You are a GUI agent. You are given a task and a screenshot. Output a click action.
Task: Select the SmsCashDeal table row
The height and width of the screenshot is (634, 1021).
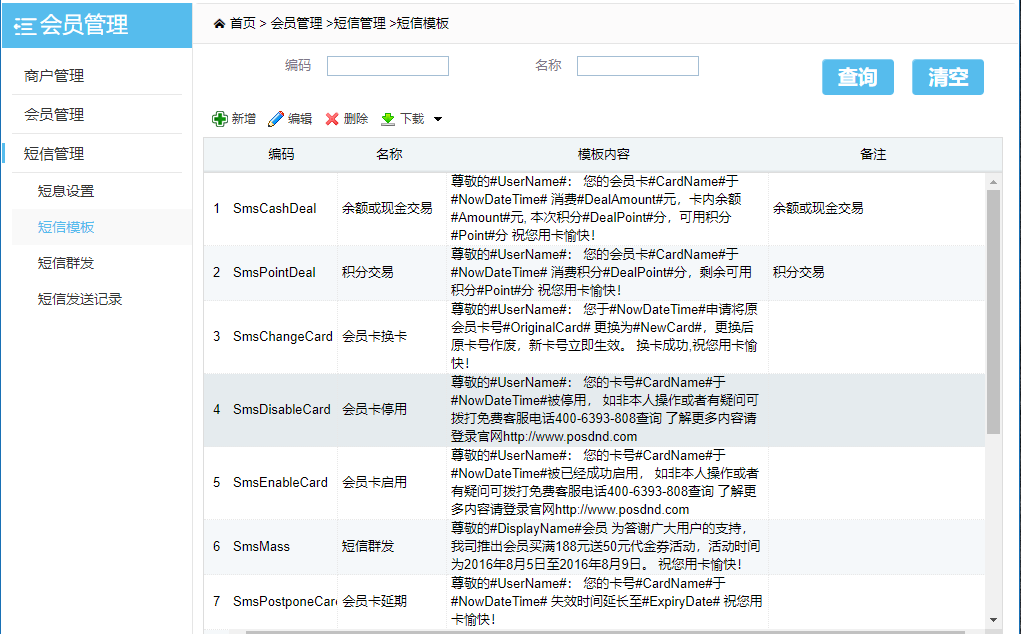(x=274, y=209)
